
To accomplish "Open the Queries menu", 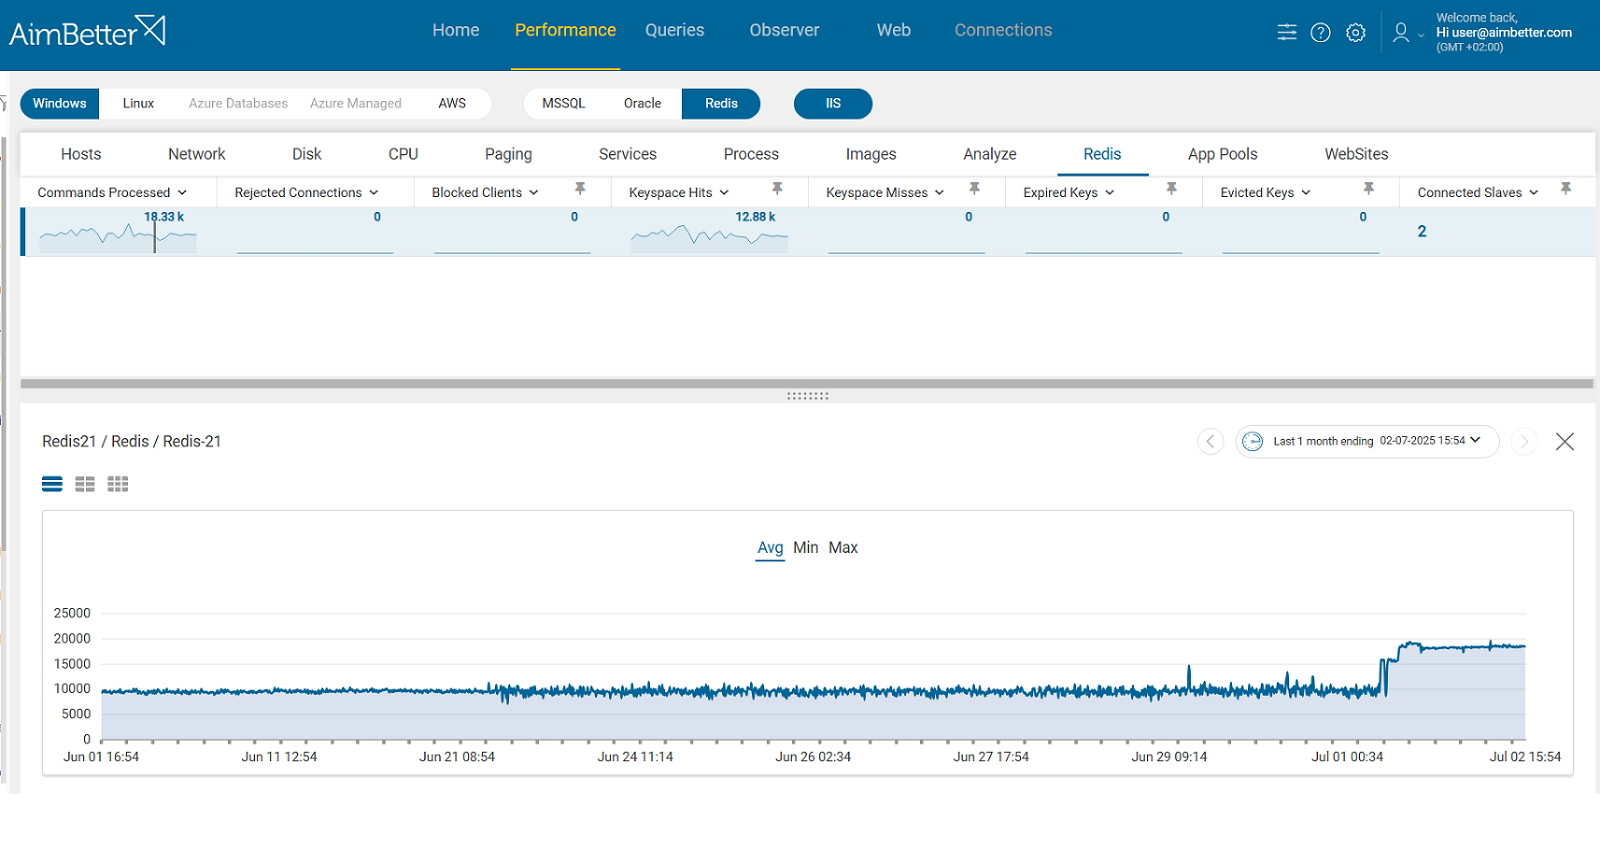I will tap(675, 31).
